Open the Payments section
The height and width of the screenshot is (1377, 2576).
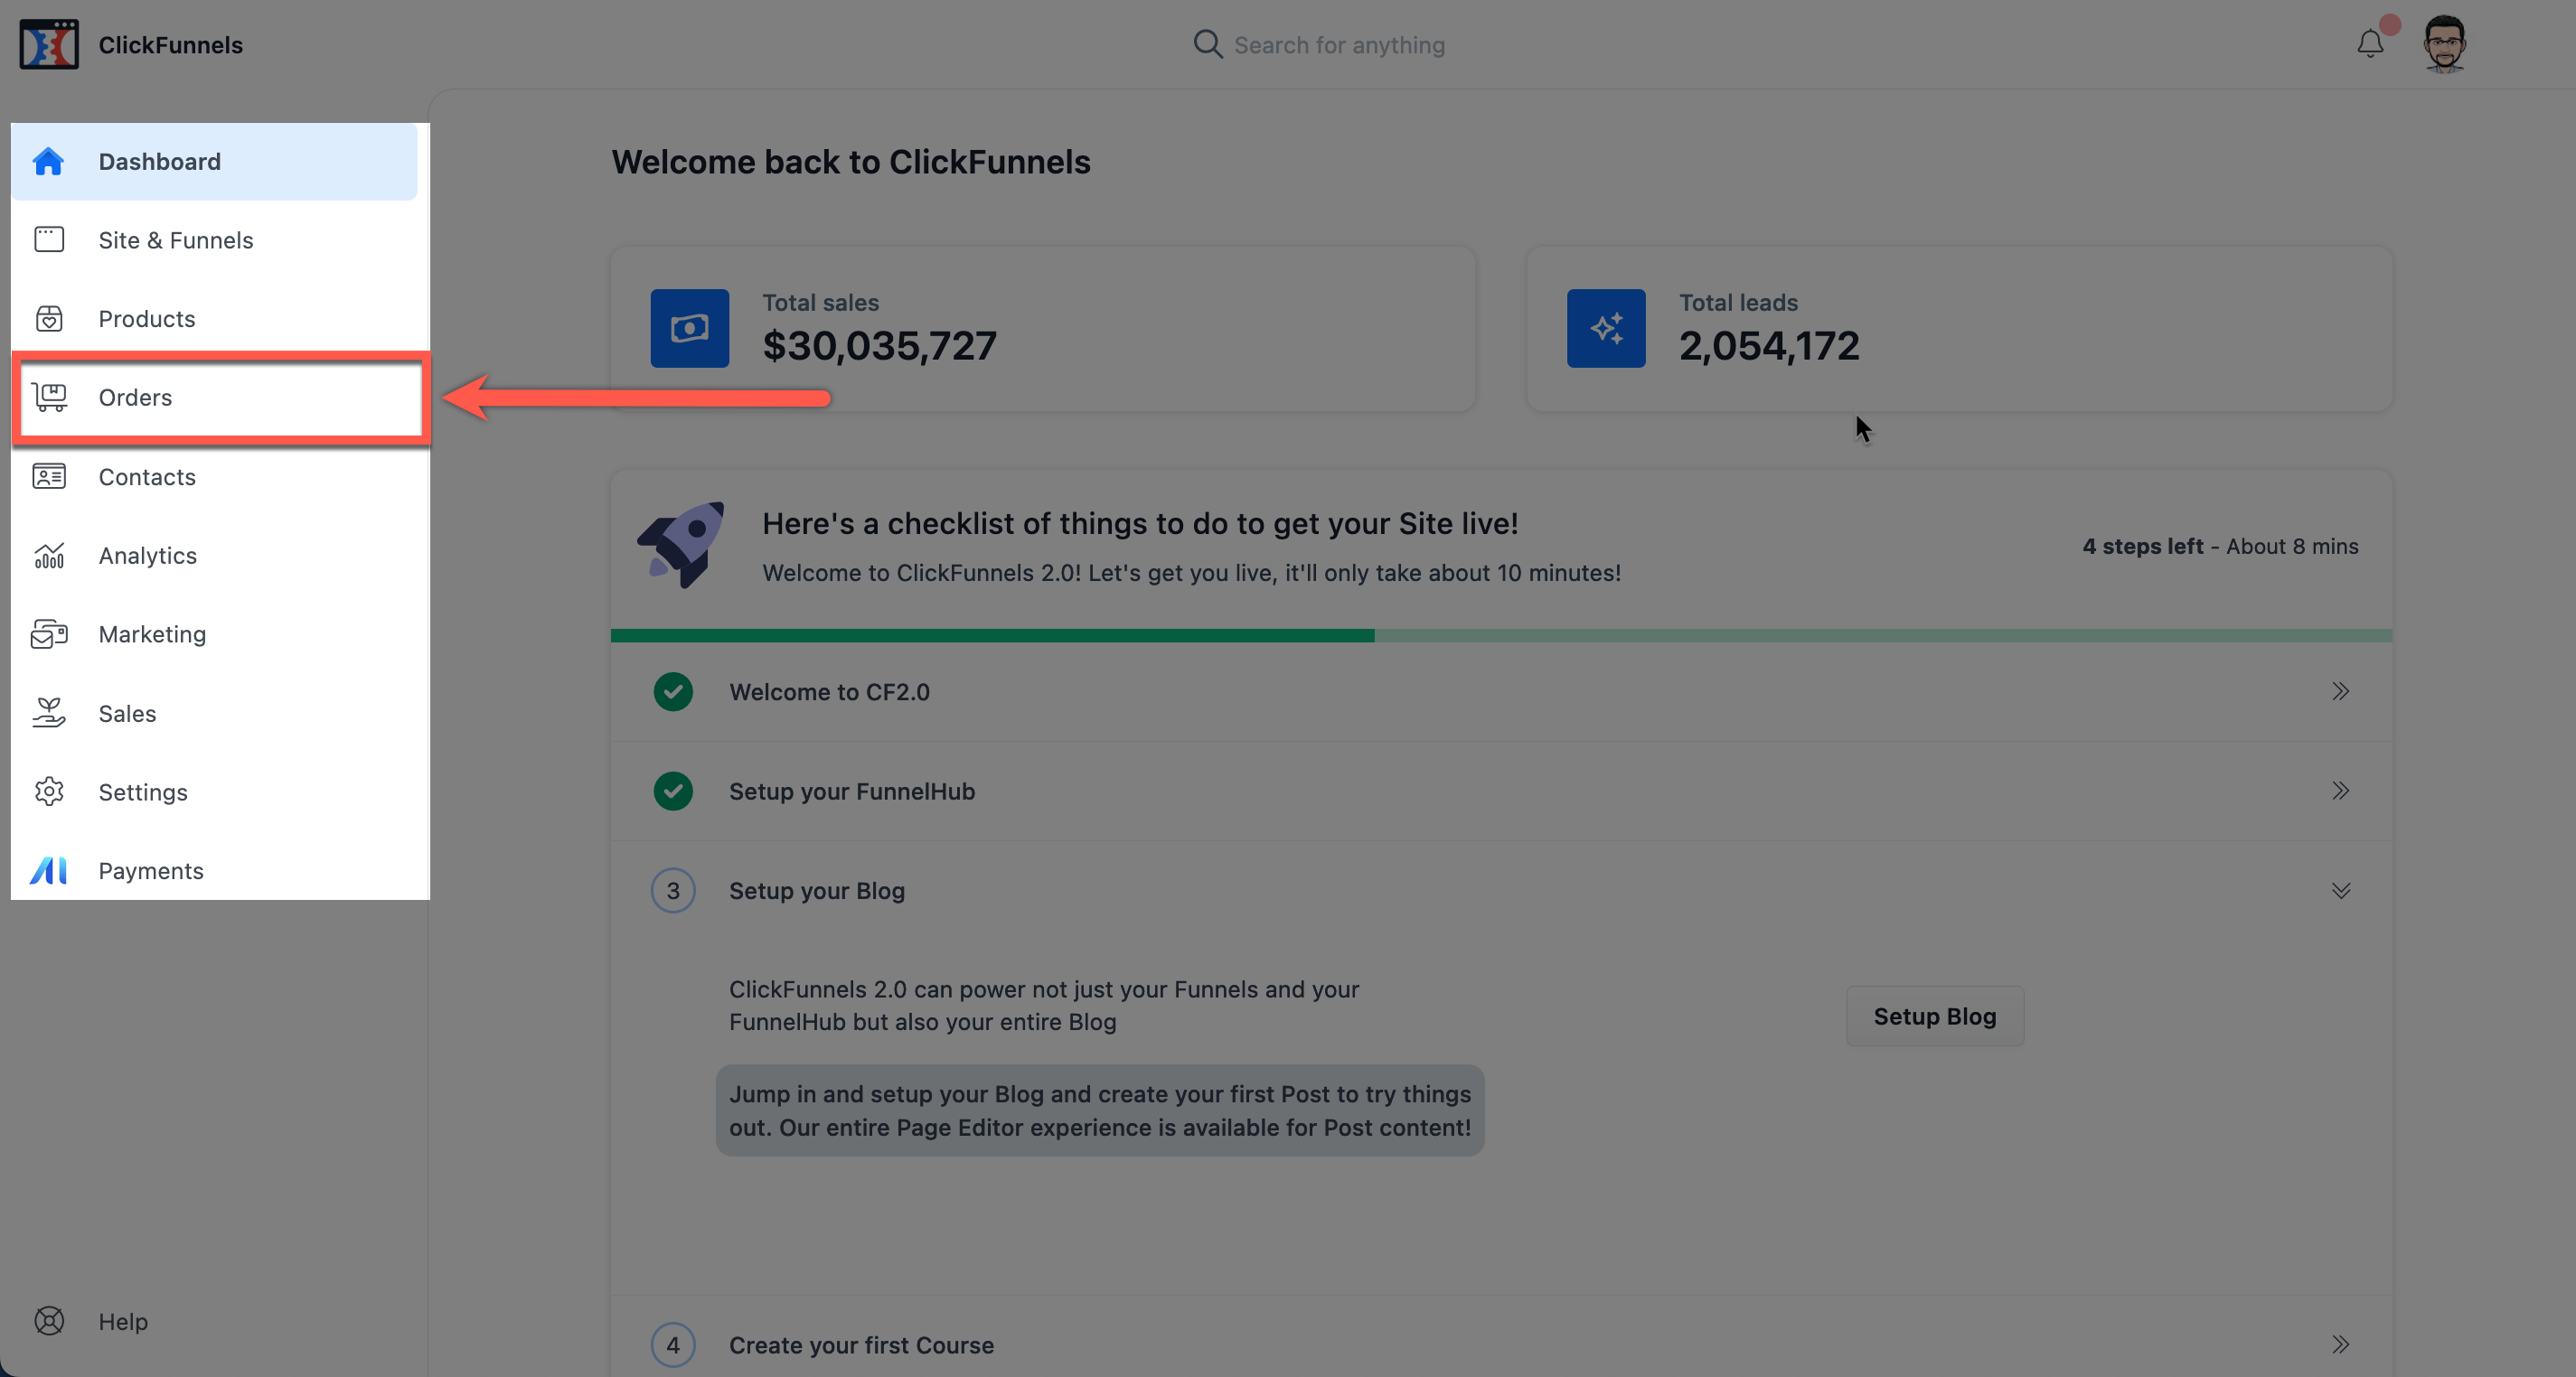[x=214, y=870]
